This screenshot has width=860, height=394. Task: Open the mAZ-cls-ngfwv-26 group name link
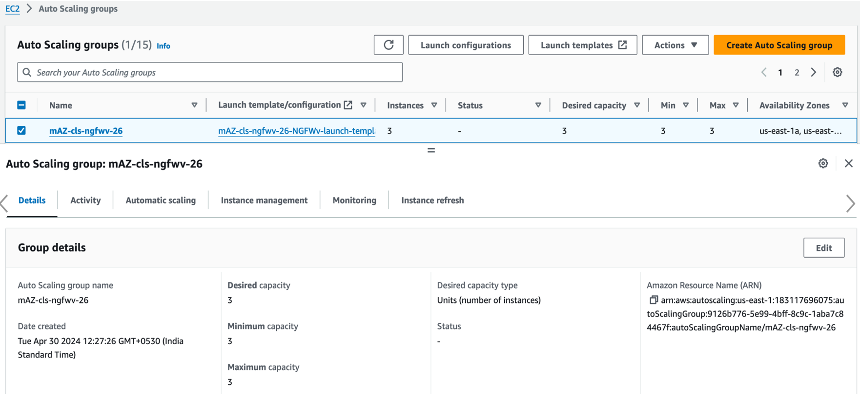86,131
